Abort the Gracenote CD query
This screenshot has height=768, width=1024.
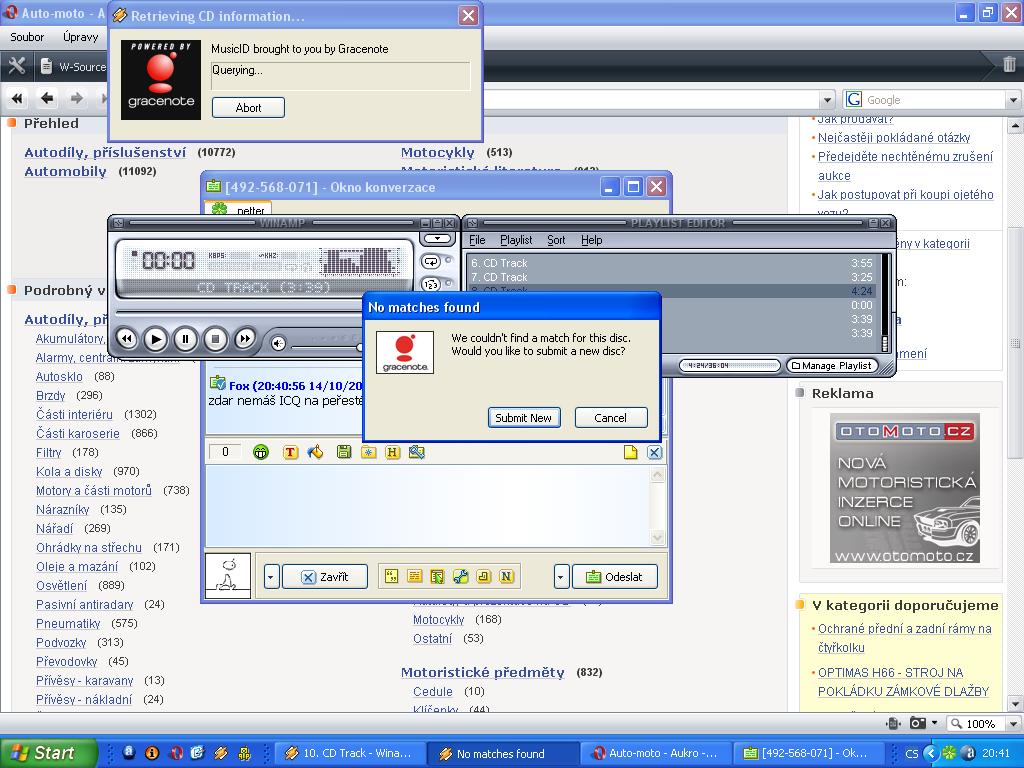pos(248,108)
